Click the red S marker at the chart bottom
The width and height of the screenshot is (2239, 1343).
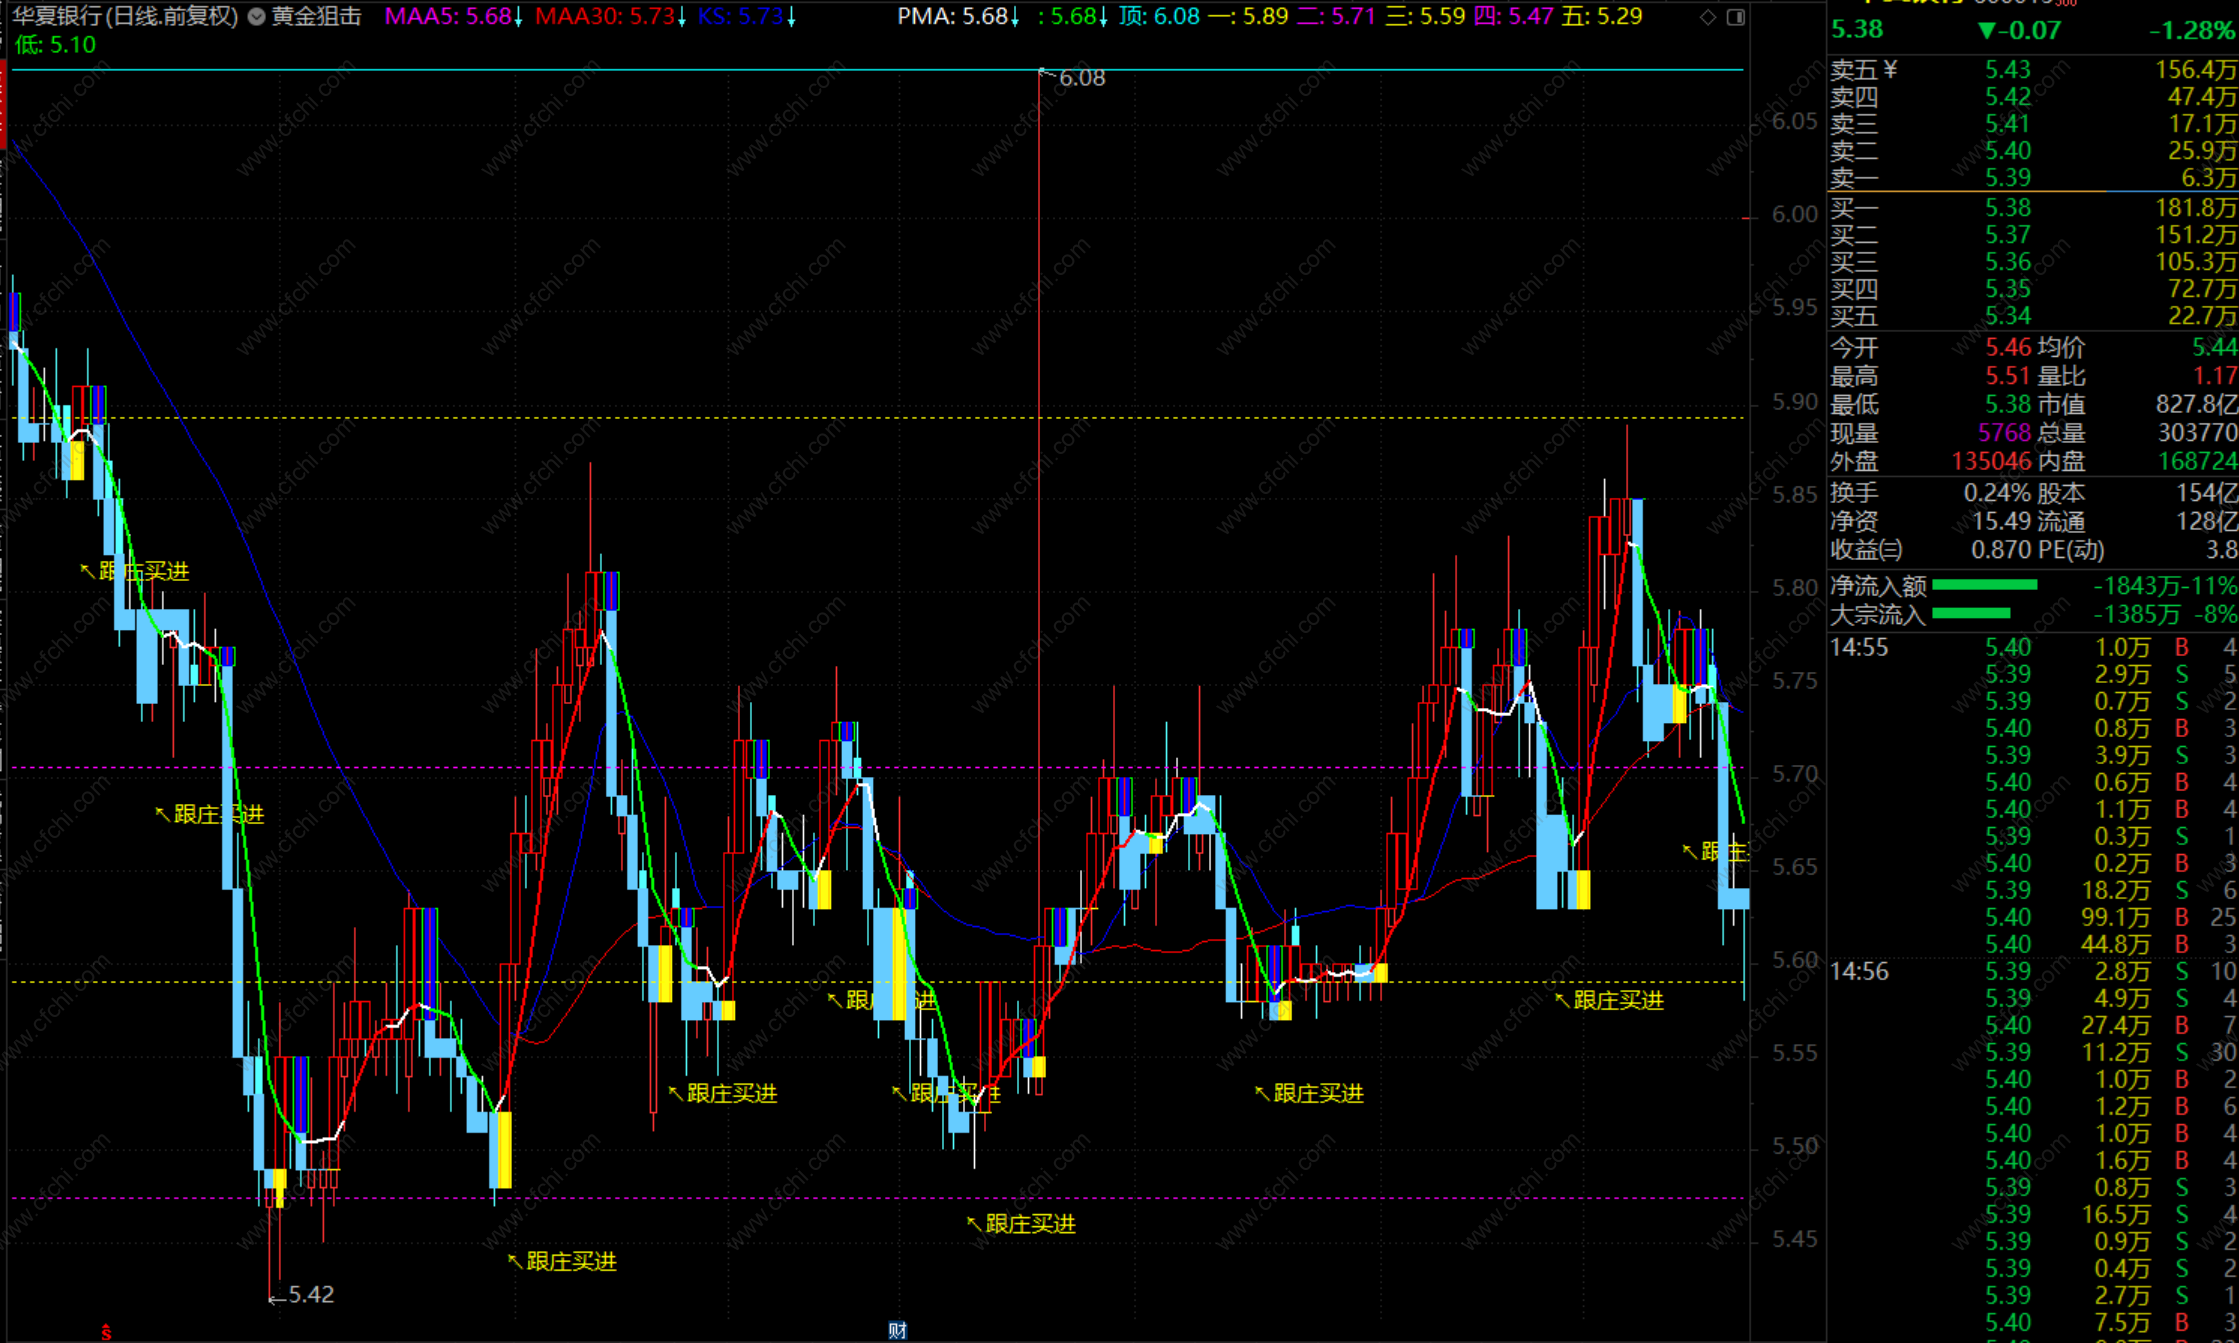click(x=106, y=1332)
